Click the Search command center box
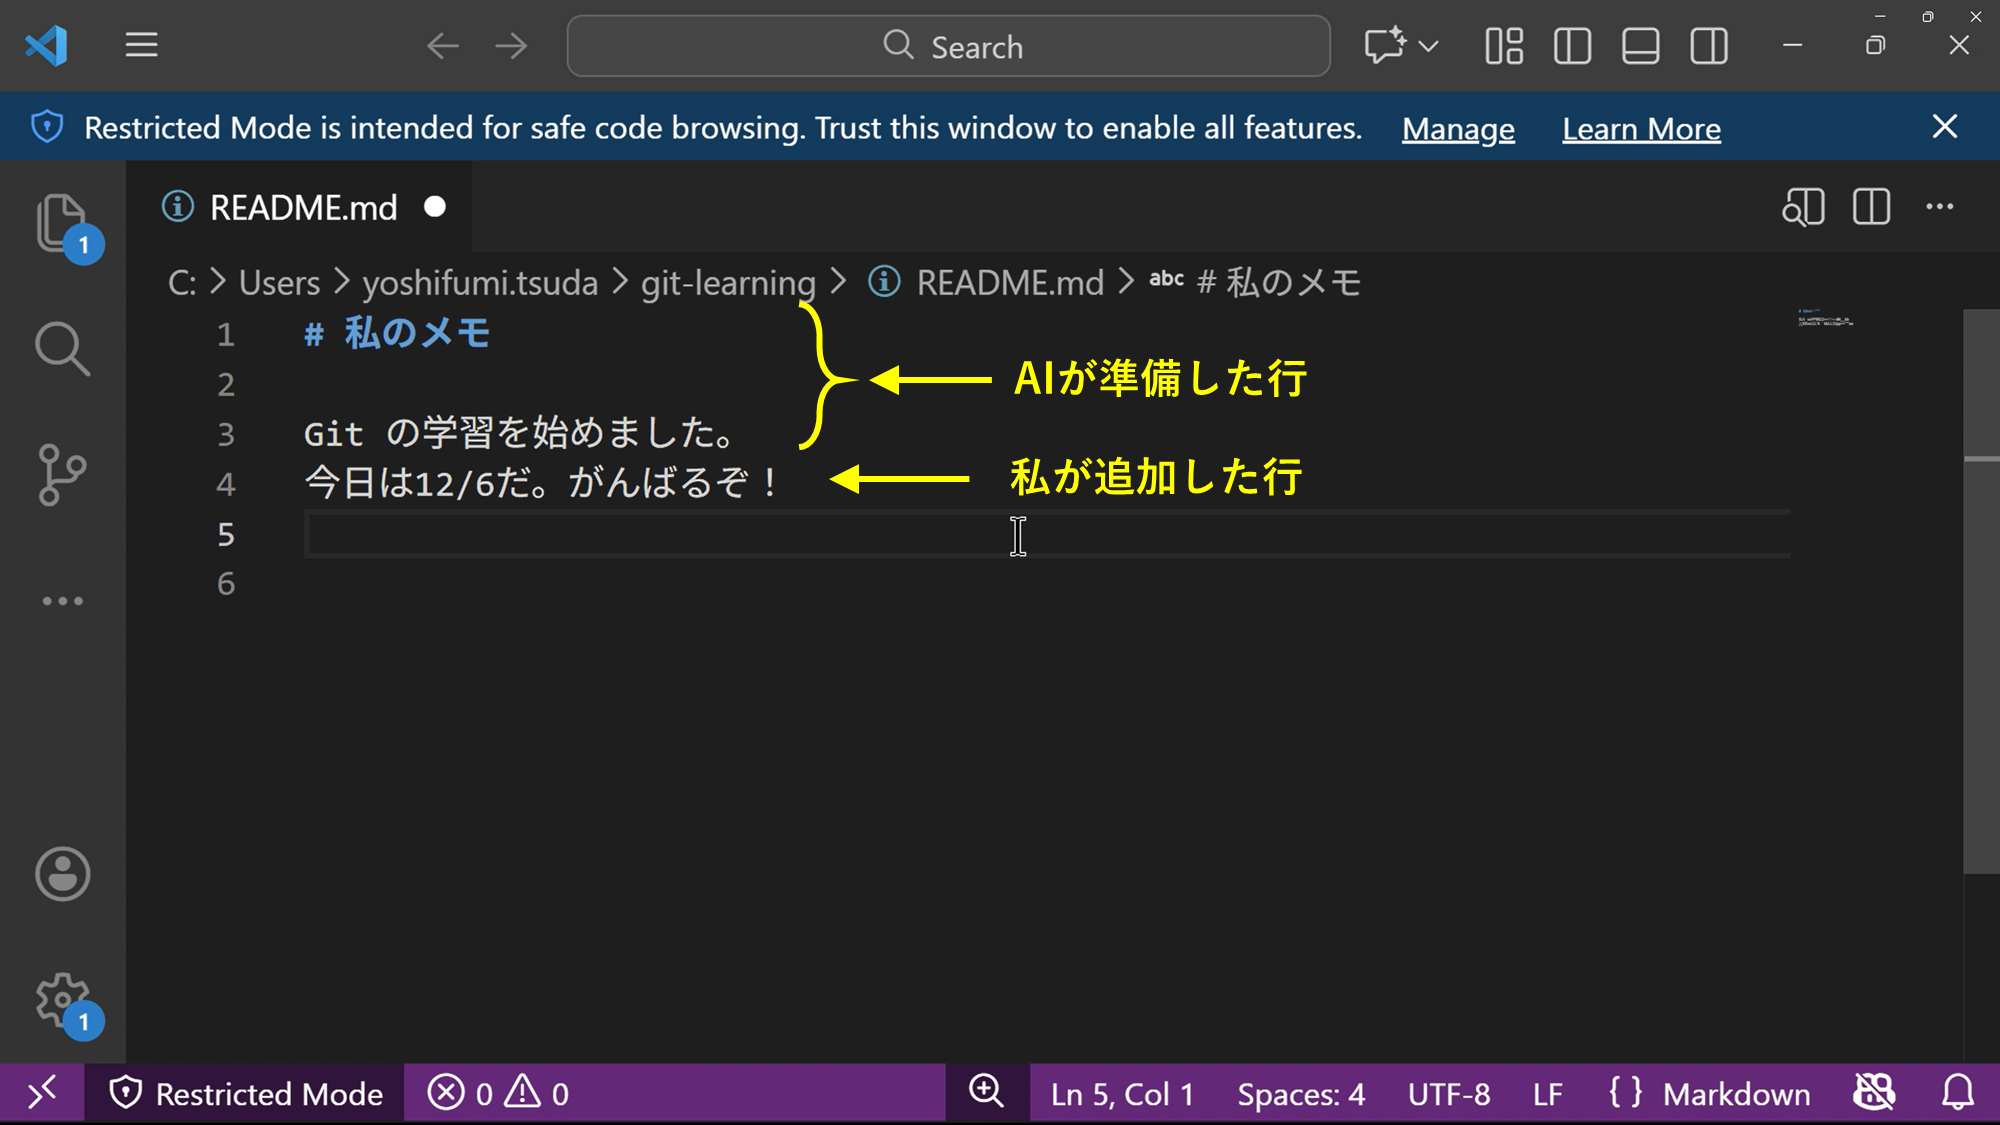Screen dimensions: 2000x1125 [x=948, y=46]
